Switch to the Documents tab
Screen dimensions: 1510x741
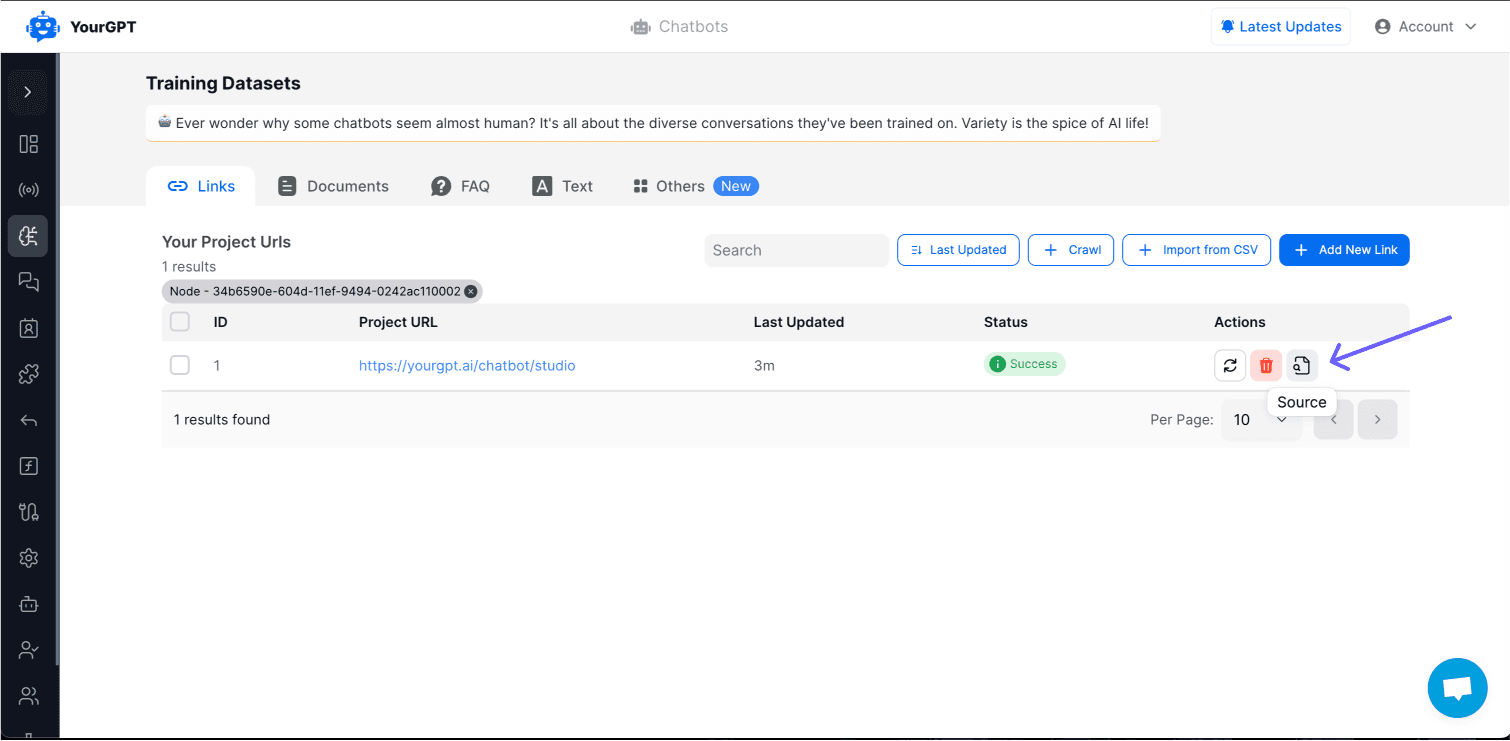pos(333,185)
